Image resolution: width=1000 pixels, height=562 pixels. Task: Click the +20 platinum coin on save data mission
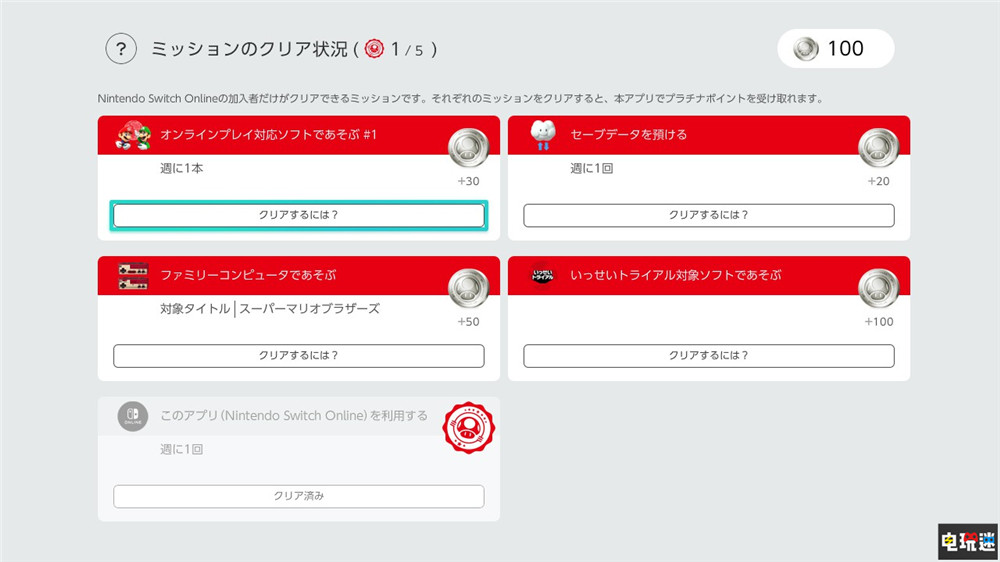point(878,149)
